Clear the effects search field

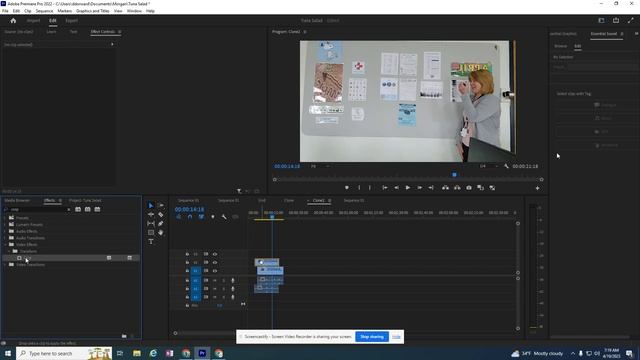coord(68,209)
